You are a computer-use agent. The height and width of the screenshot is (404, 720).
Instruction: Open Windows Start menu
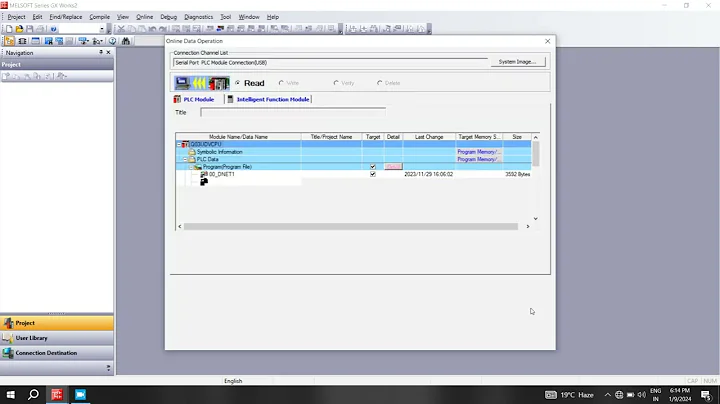click(x=11, y=395)
